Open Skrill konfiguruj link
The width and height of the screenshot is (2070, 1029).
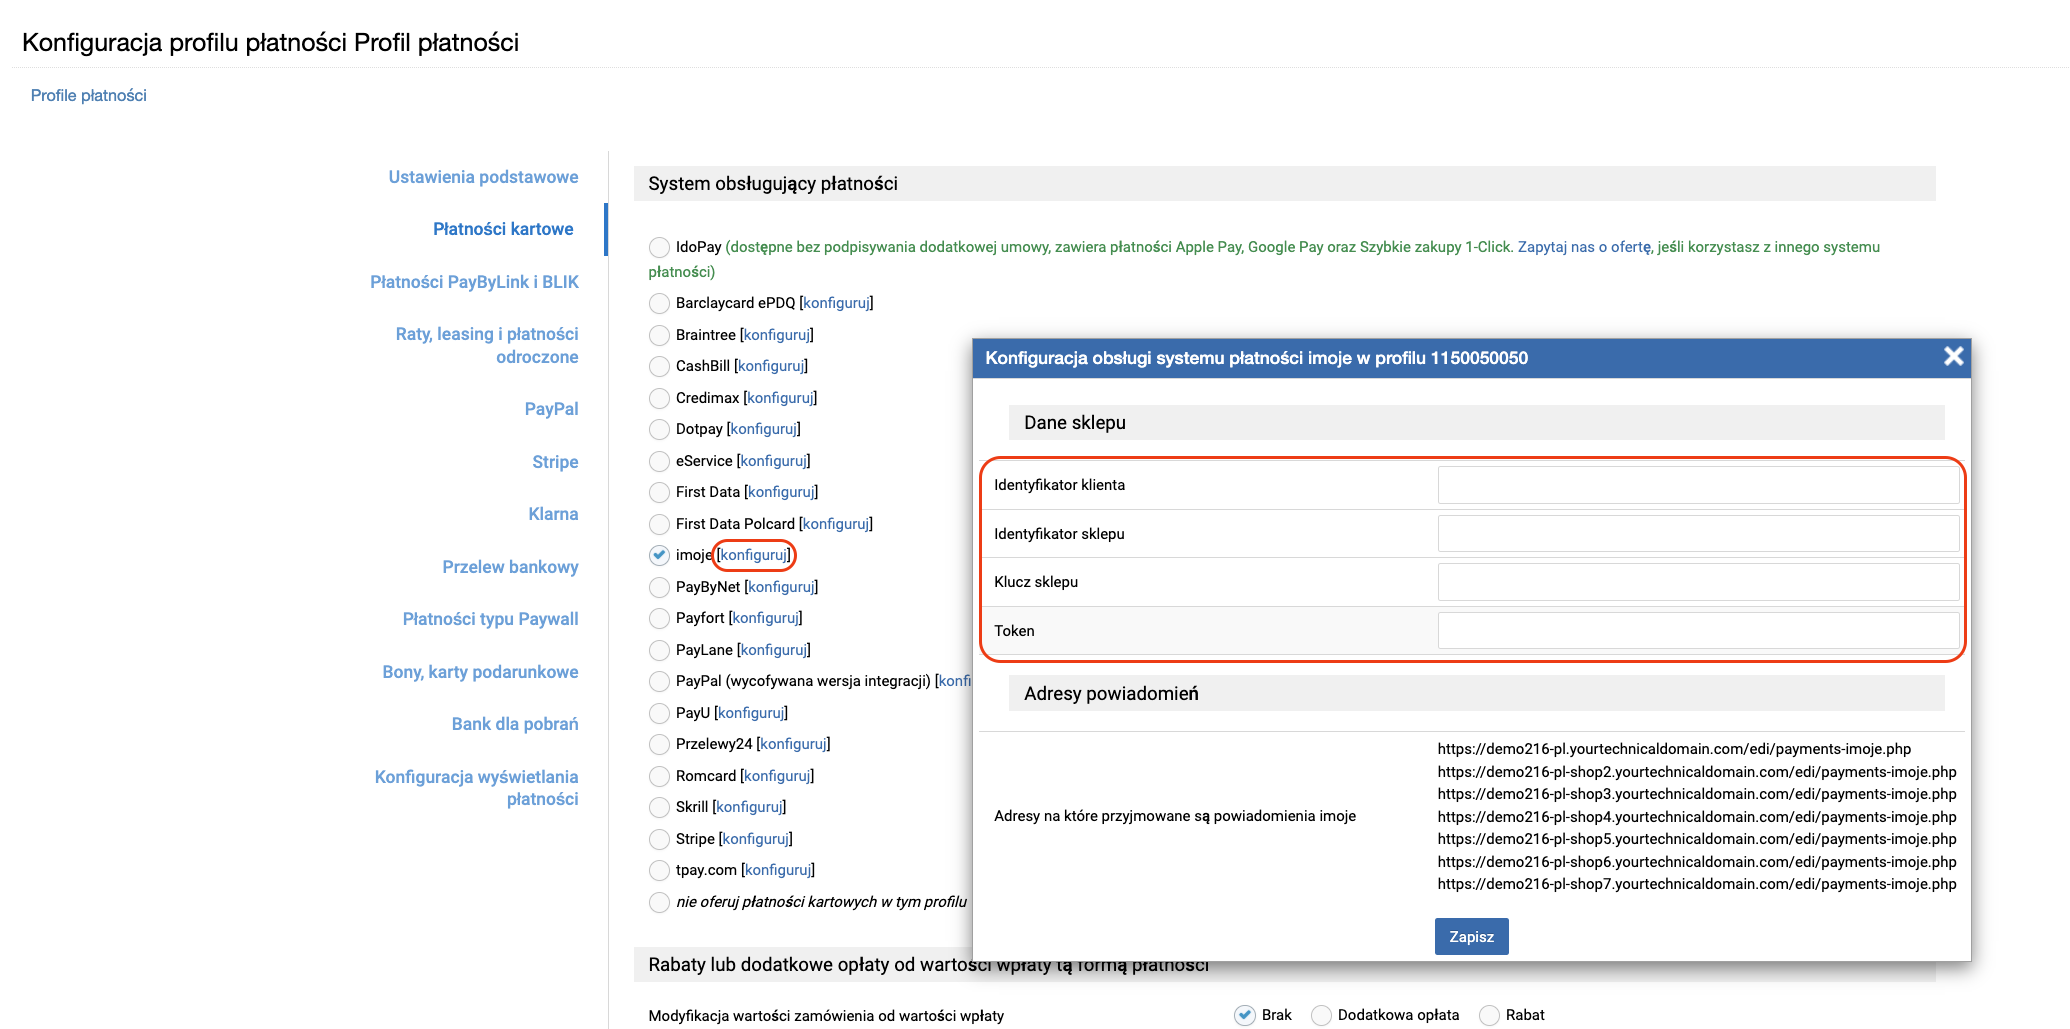point(749,807)
